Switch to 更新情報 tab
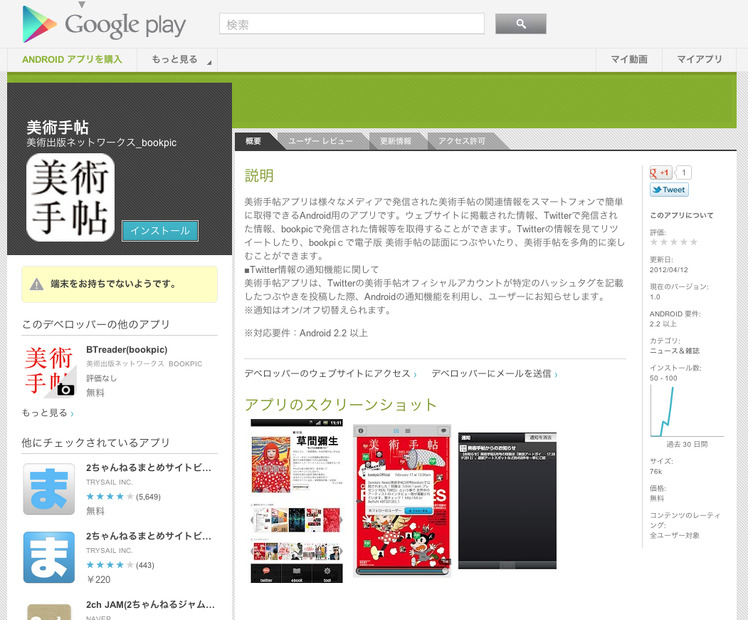Screen dimensions: 748x620 [395, 141]
